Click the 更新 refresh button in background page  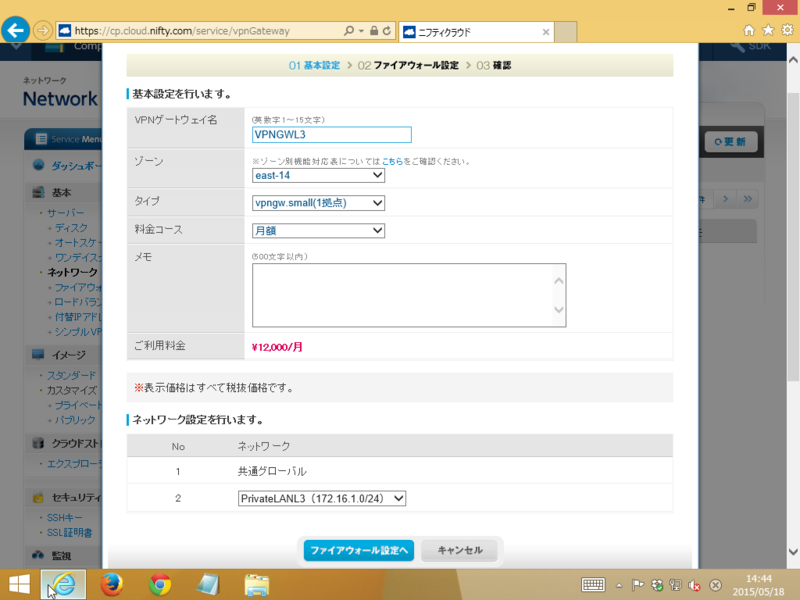pyautogui.click(x=731, y=142)
